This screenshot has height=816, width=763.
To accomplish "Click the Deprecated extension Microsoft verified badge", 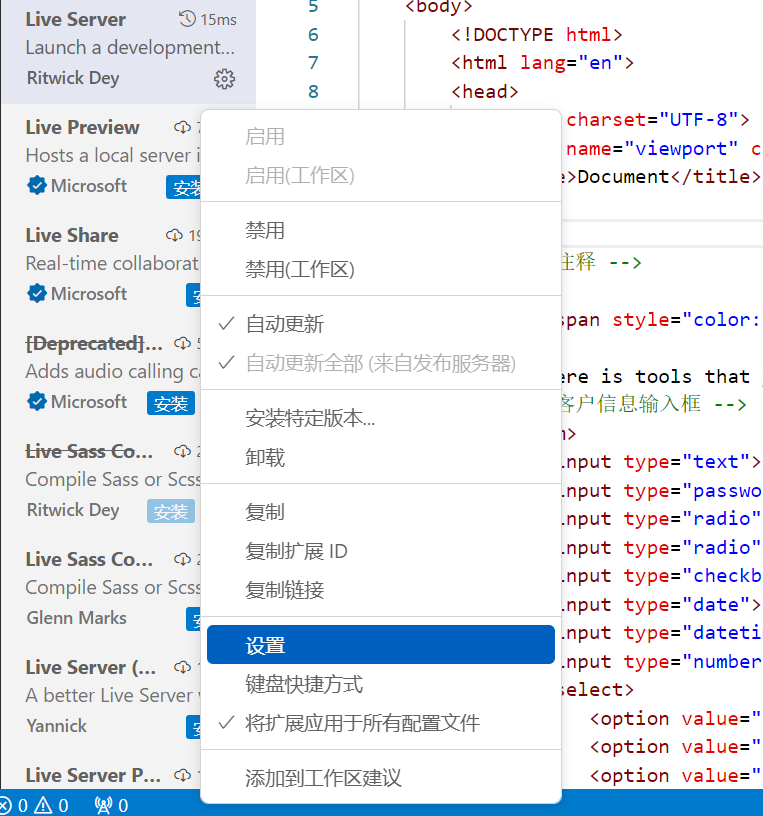I will pos(37,402).
